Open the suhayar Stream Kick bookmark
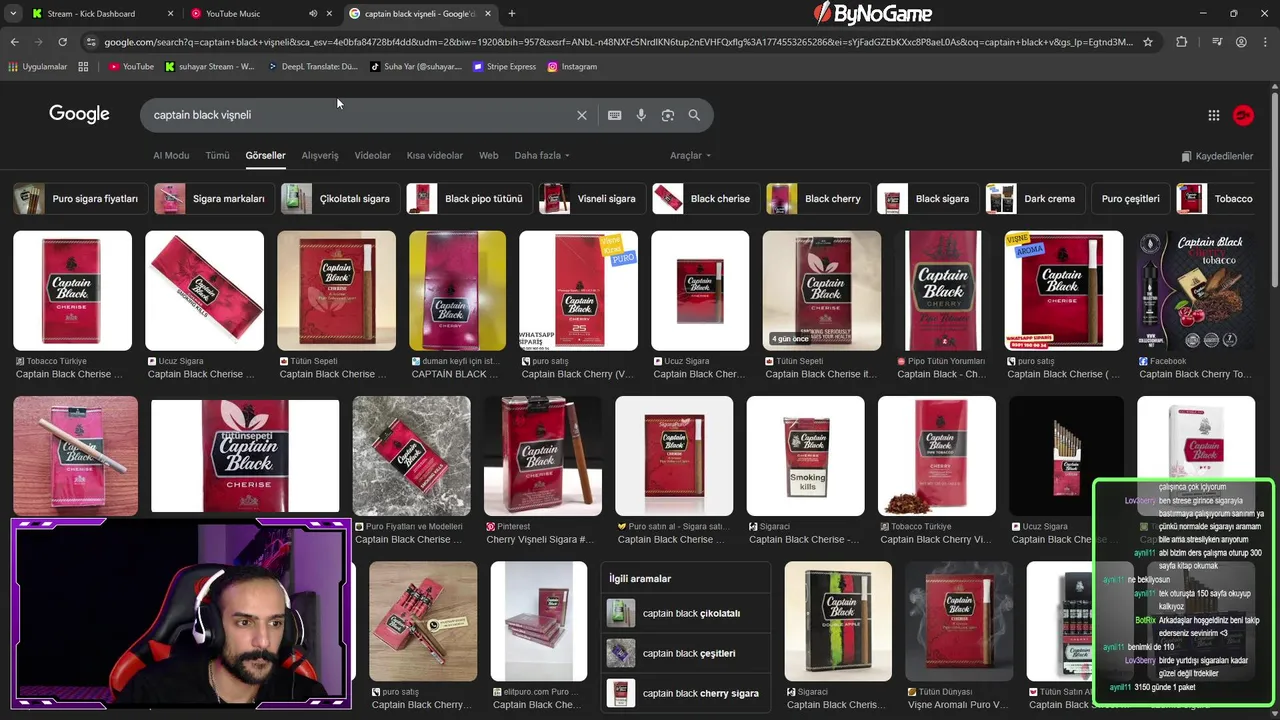Viewport: 1280px width, 720px height. click(210, 67)
